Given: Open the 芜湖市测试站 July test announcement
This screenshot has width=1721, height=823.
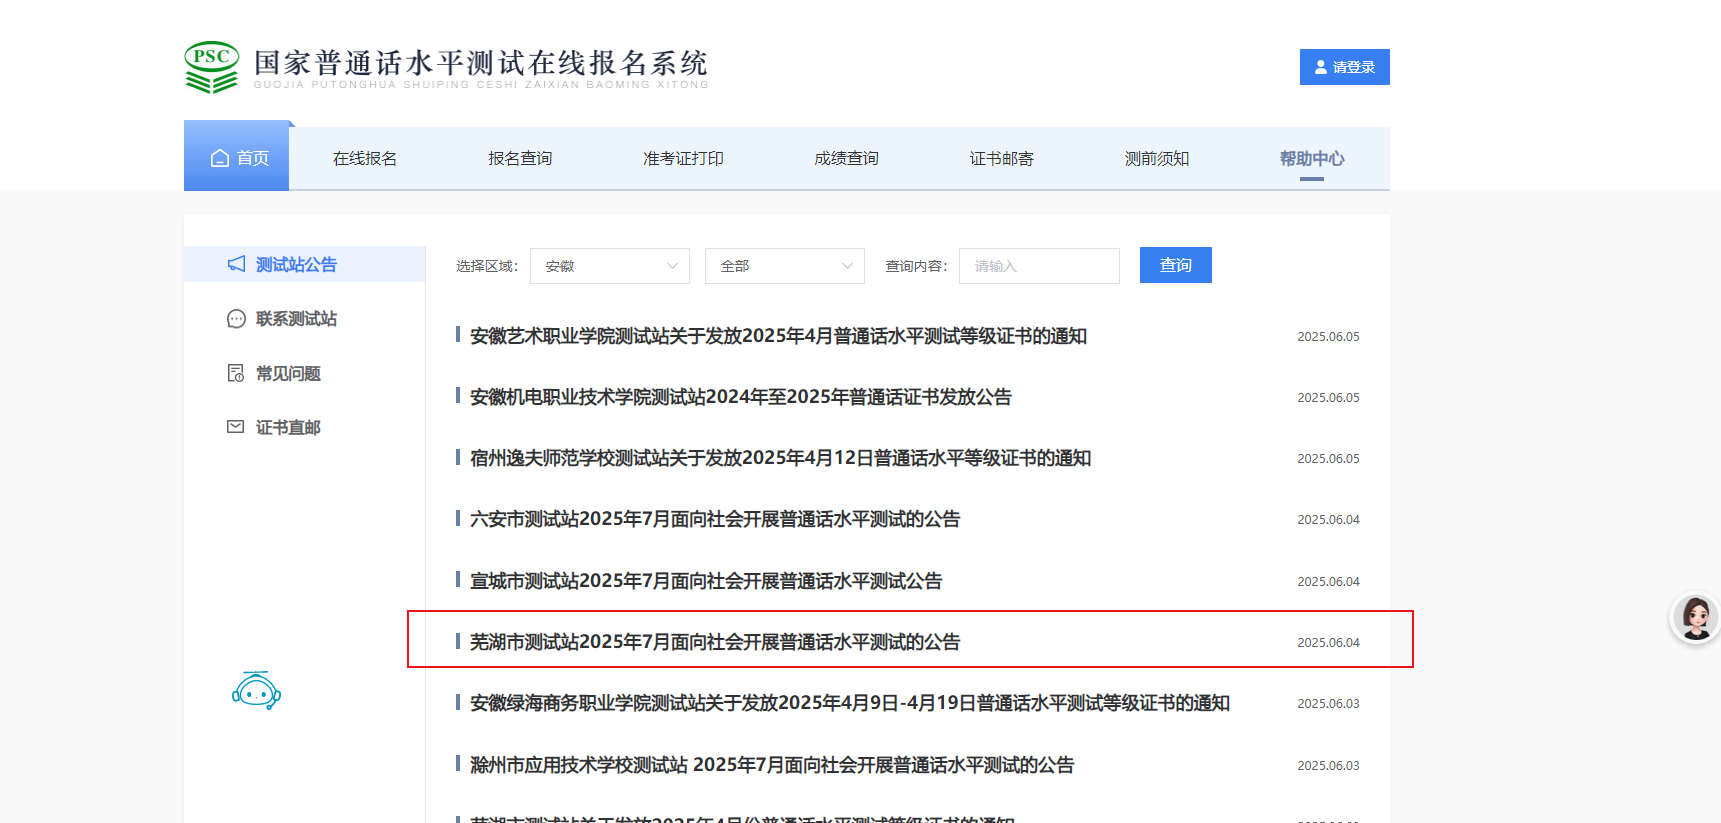Looking at the screenshot, I should coord(715,642).
